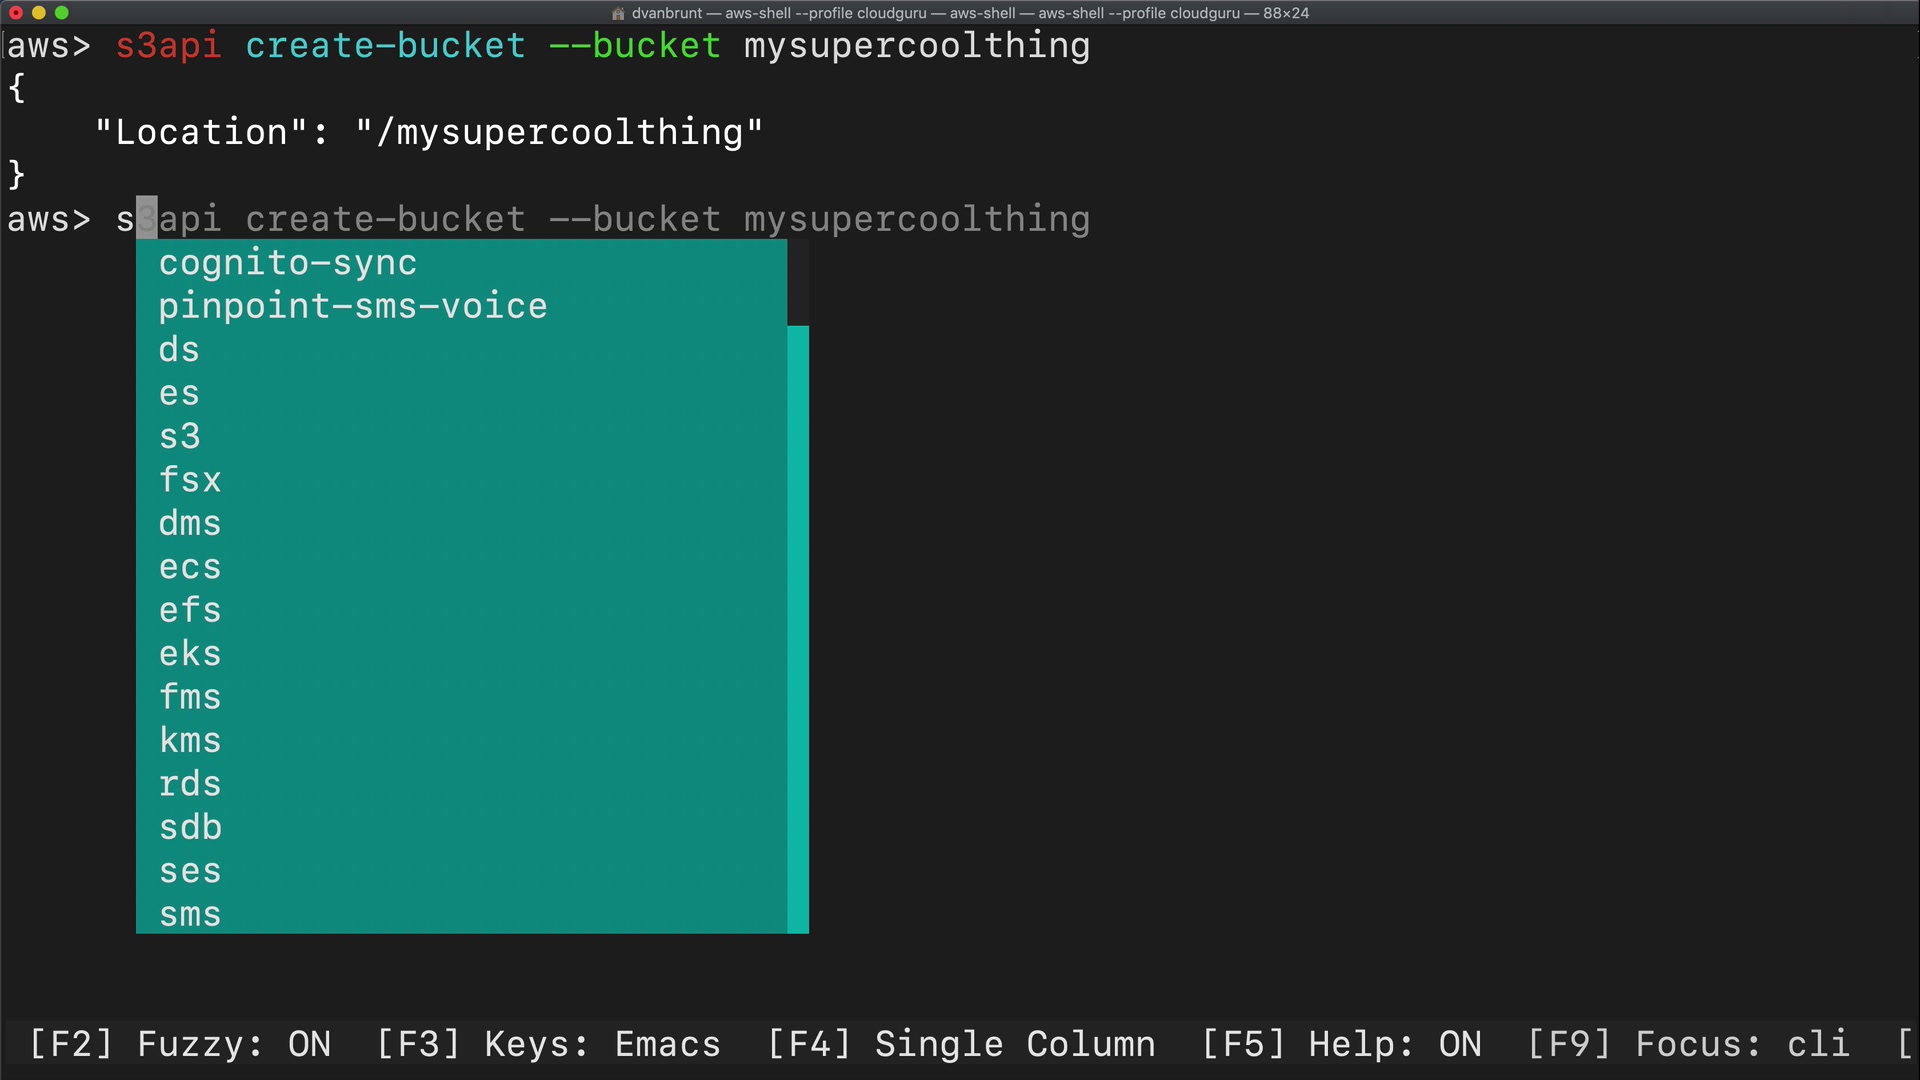Minimize the terminal window with yellow button
1920x1080 pixels.
coord(39,13)
